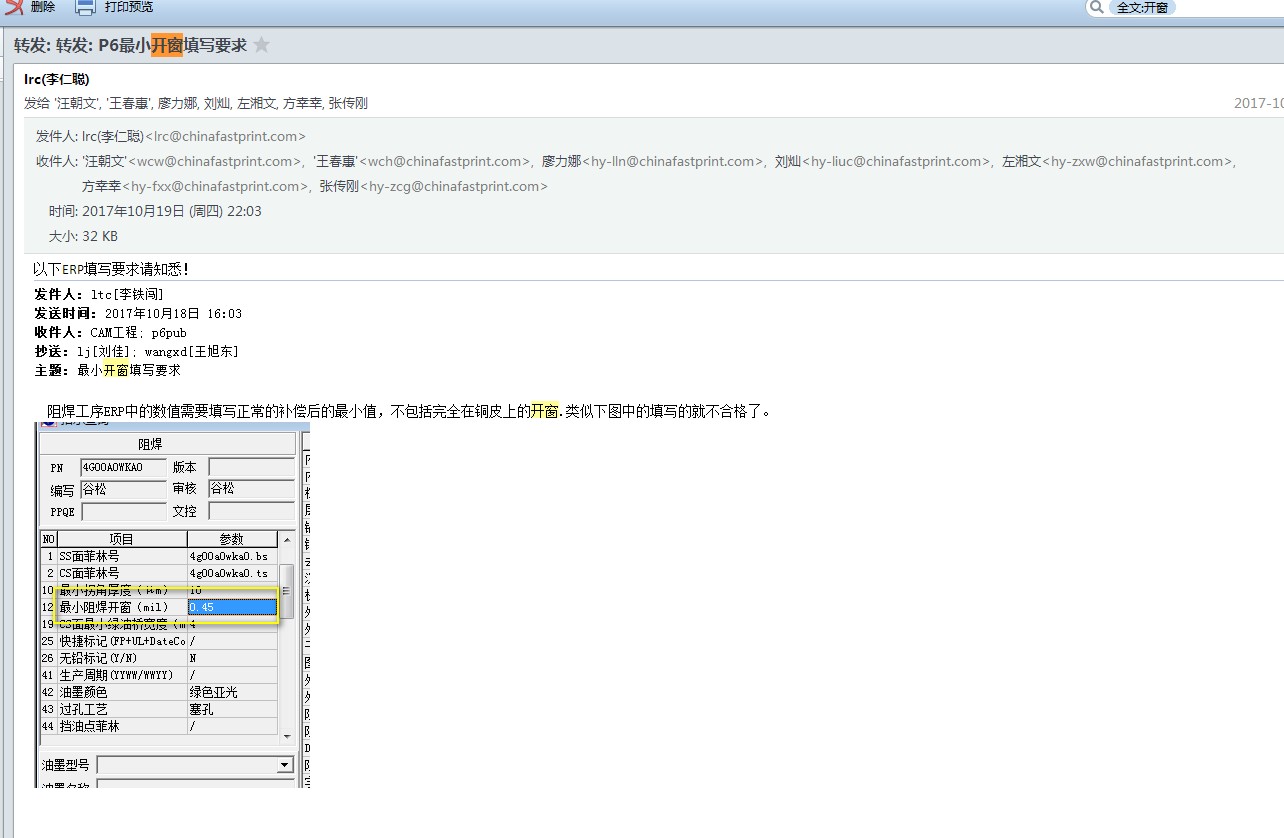Star the email with the gray star icon
The image size is (1284, 838).
[x=262, y=45]
